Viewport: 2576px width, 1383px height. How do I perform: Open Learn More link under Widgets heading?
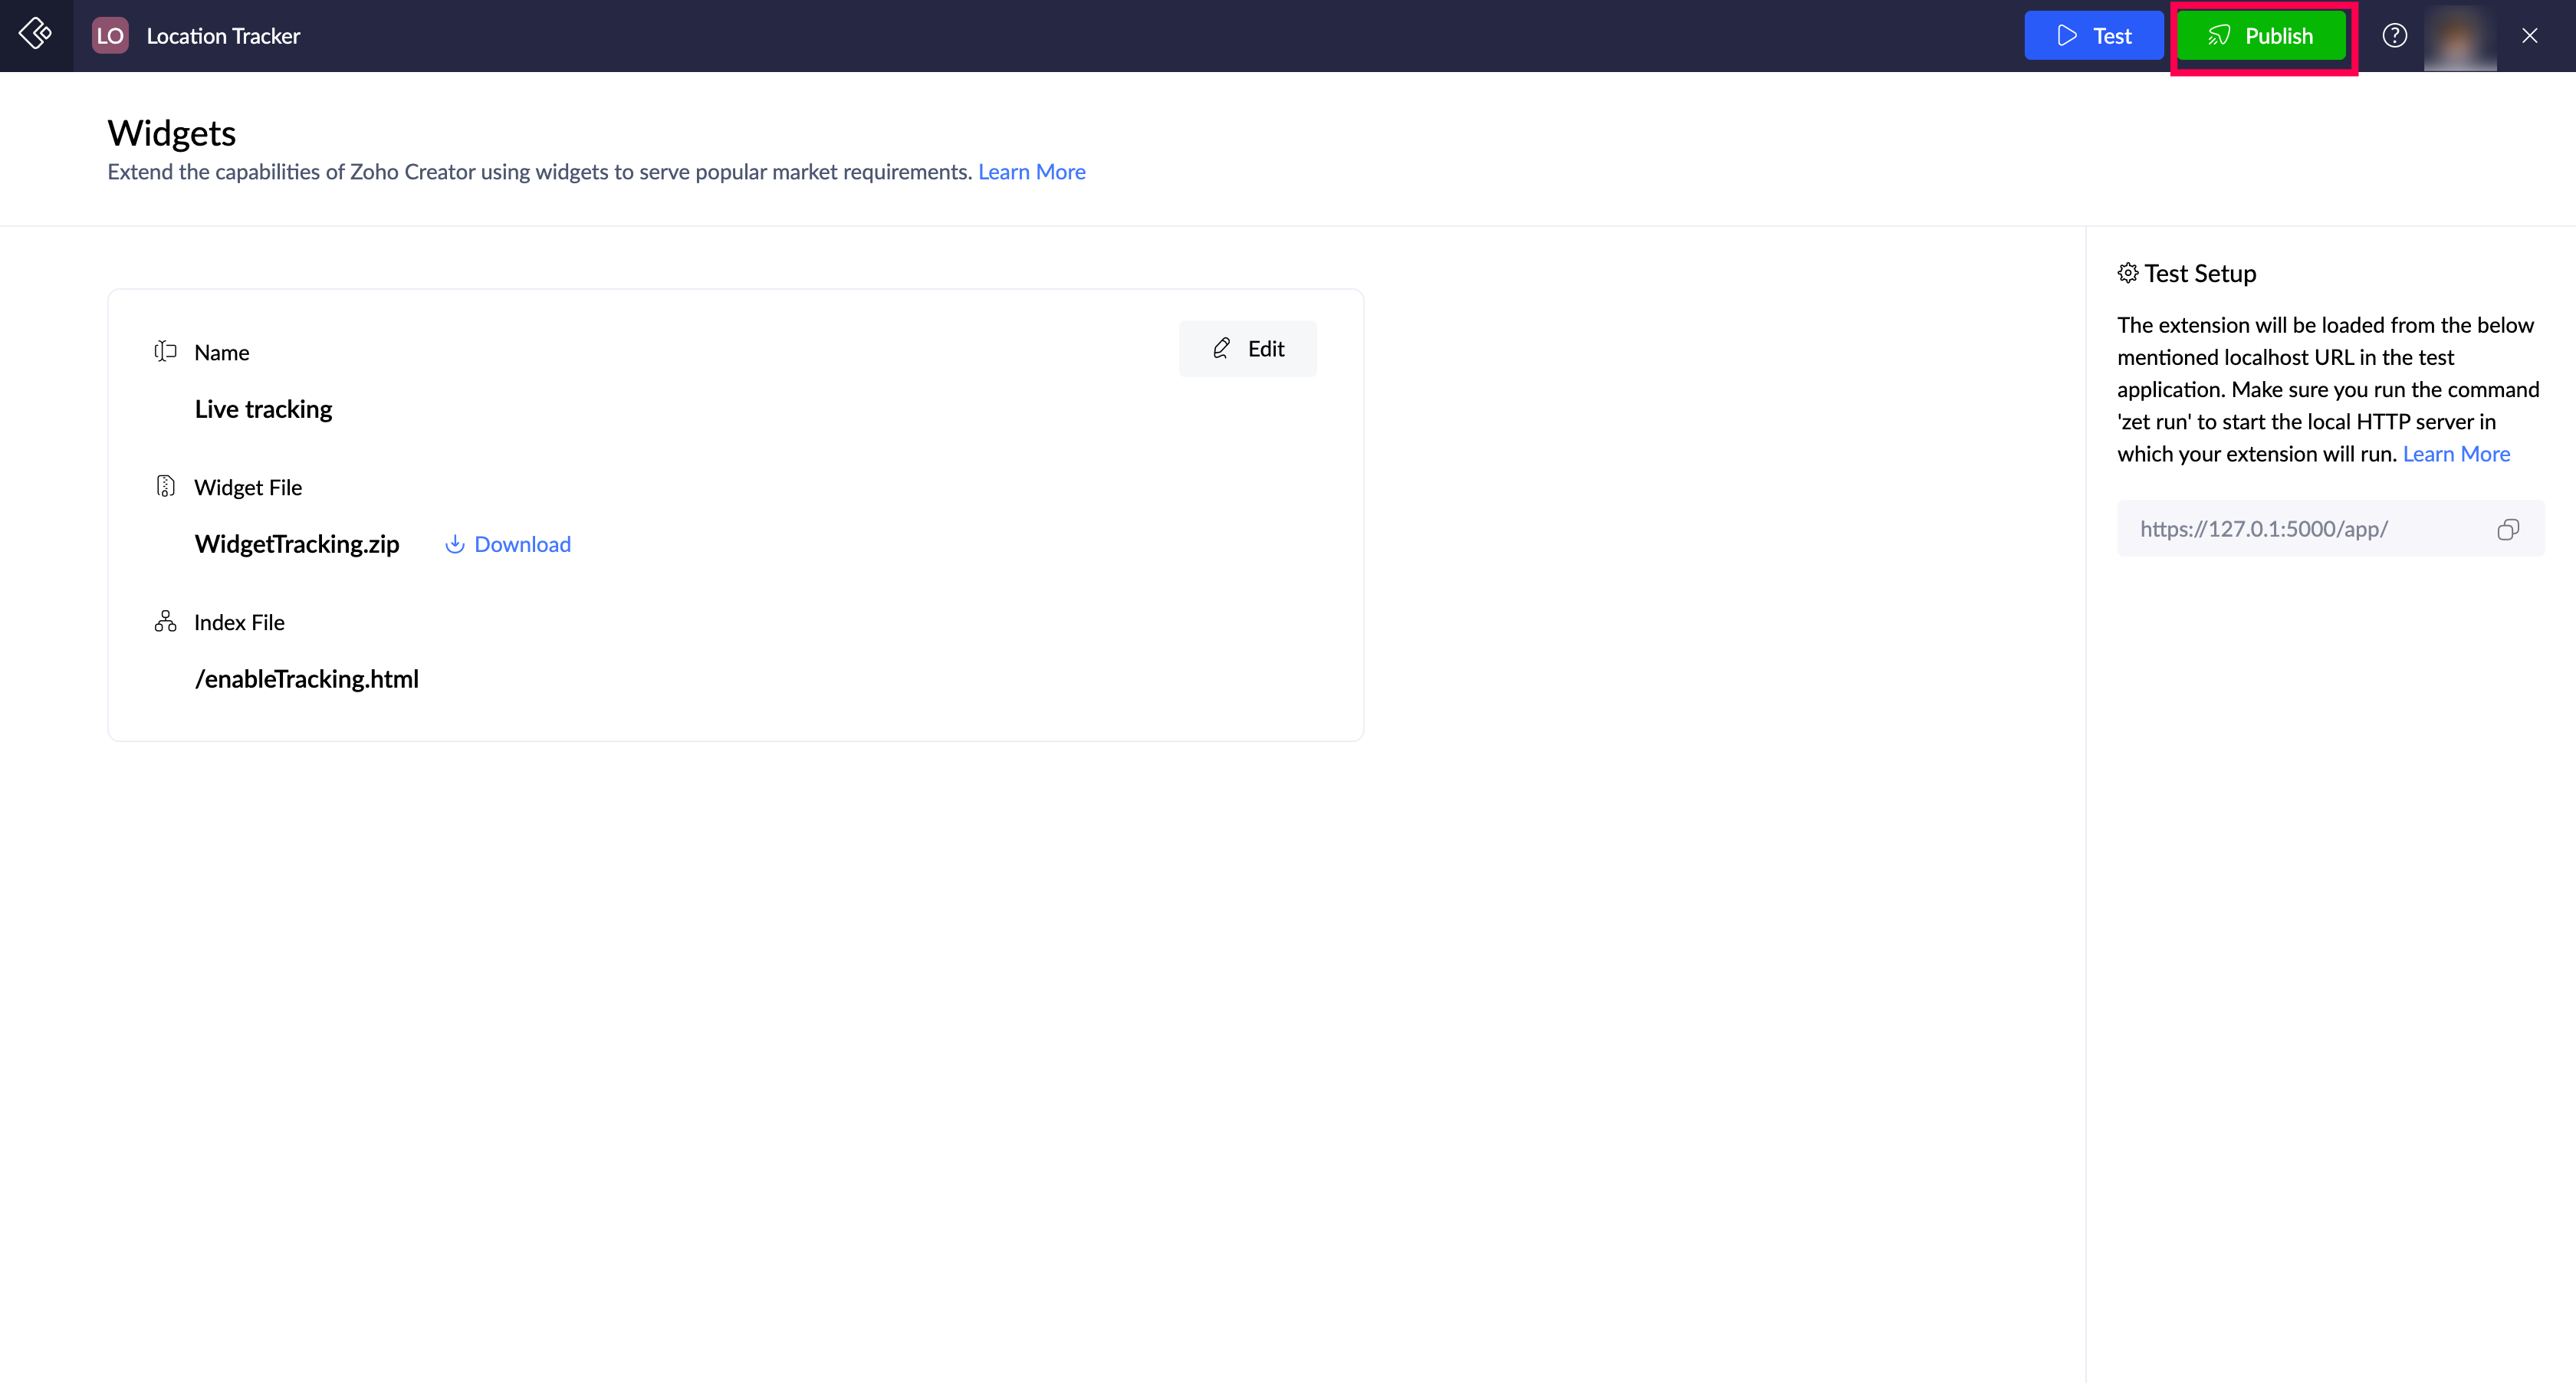1031,172
